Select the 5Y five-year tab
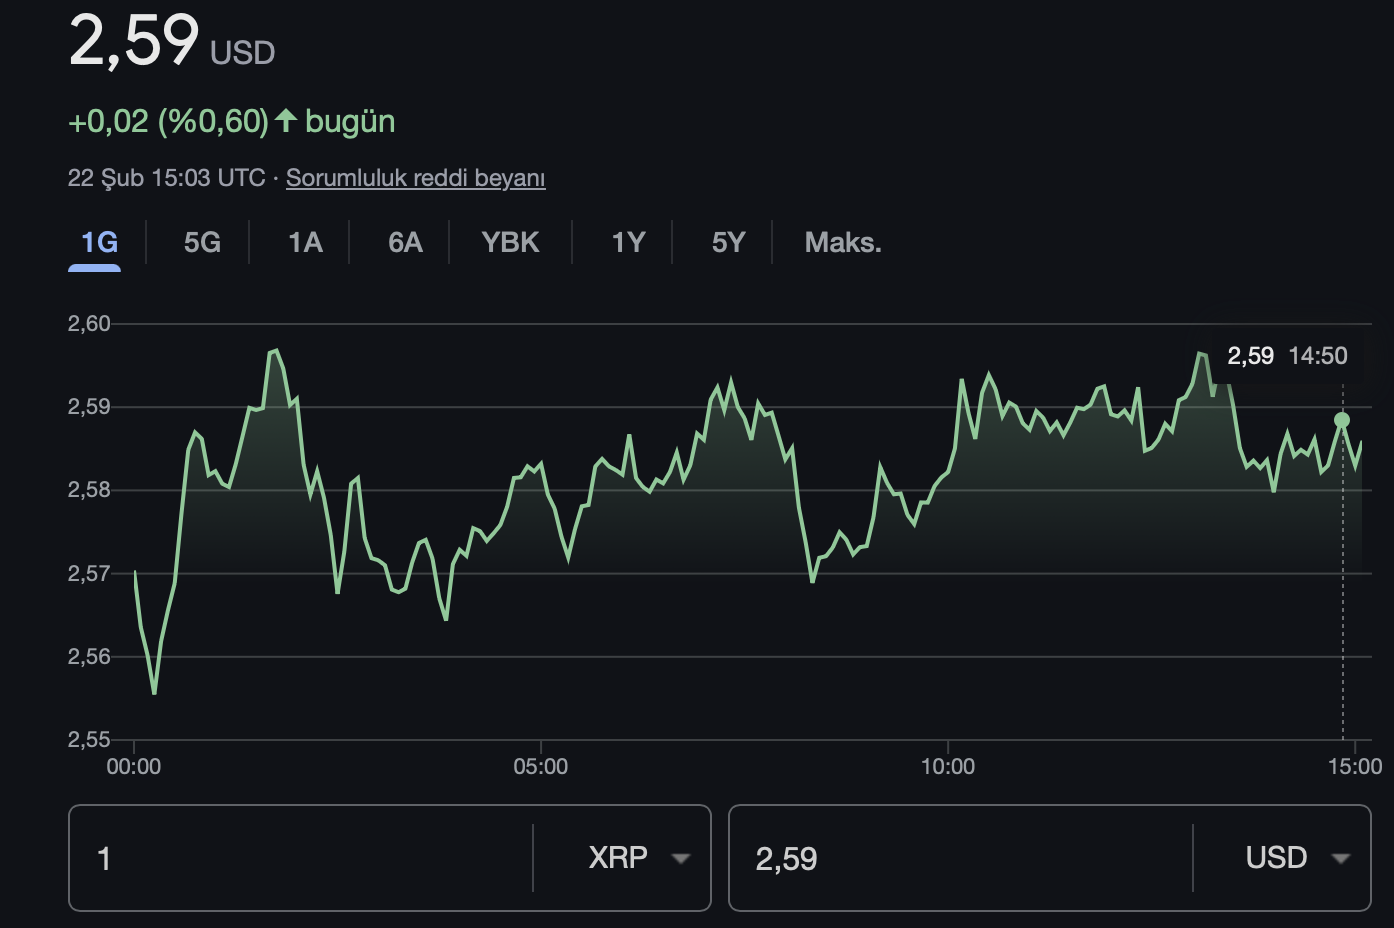 tap(728, 243)
